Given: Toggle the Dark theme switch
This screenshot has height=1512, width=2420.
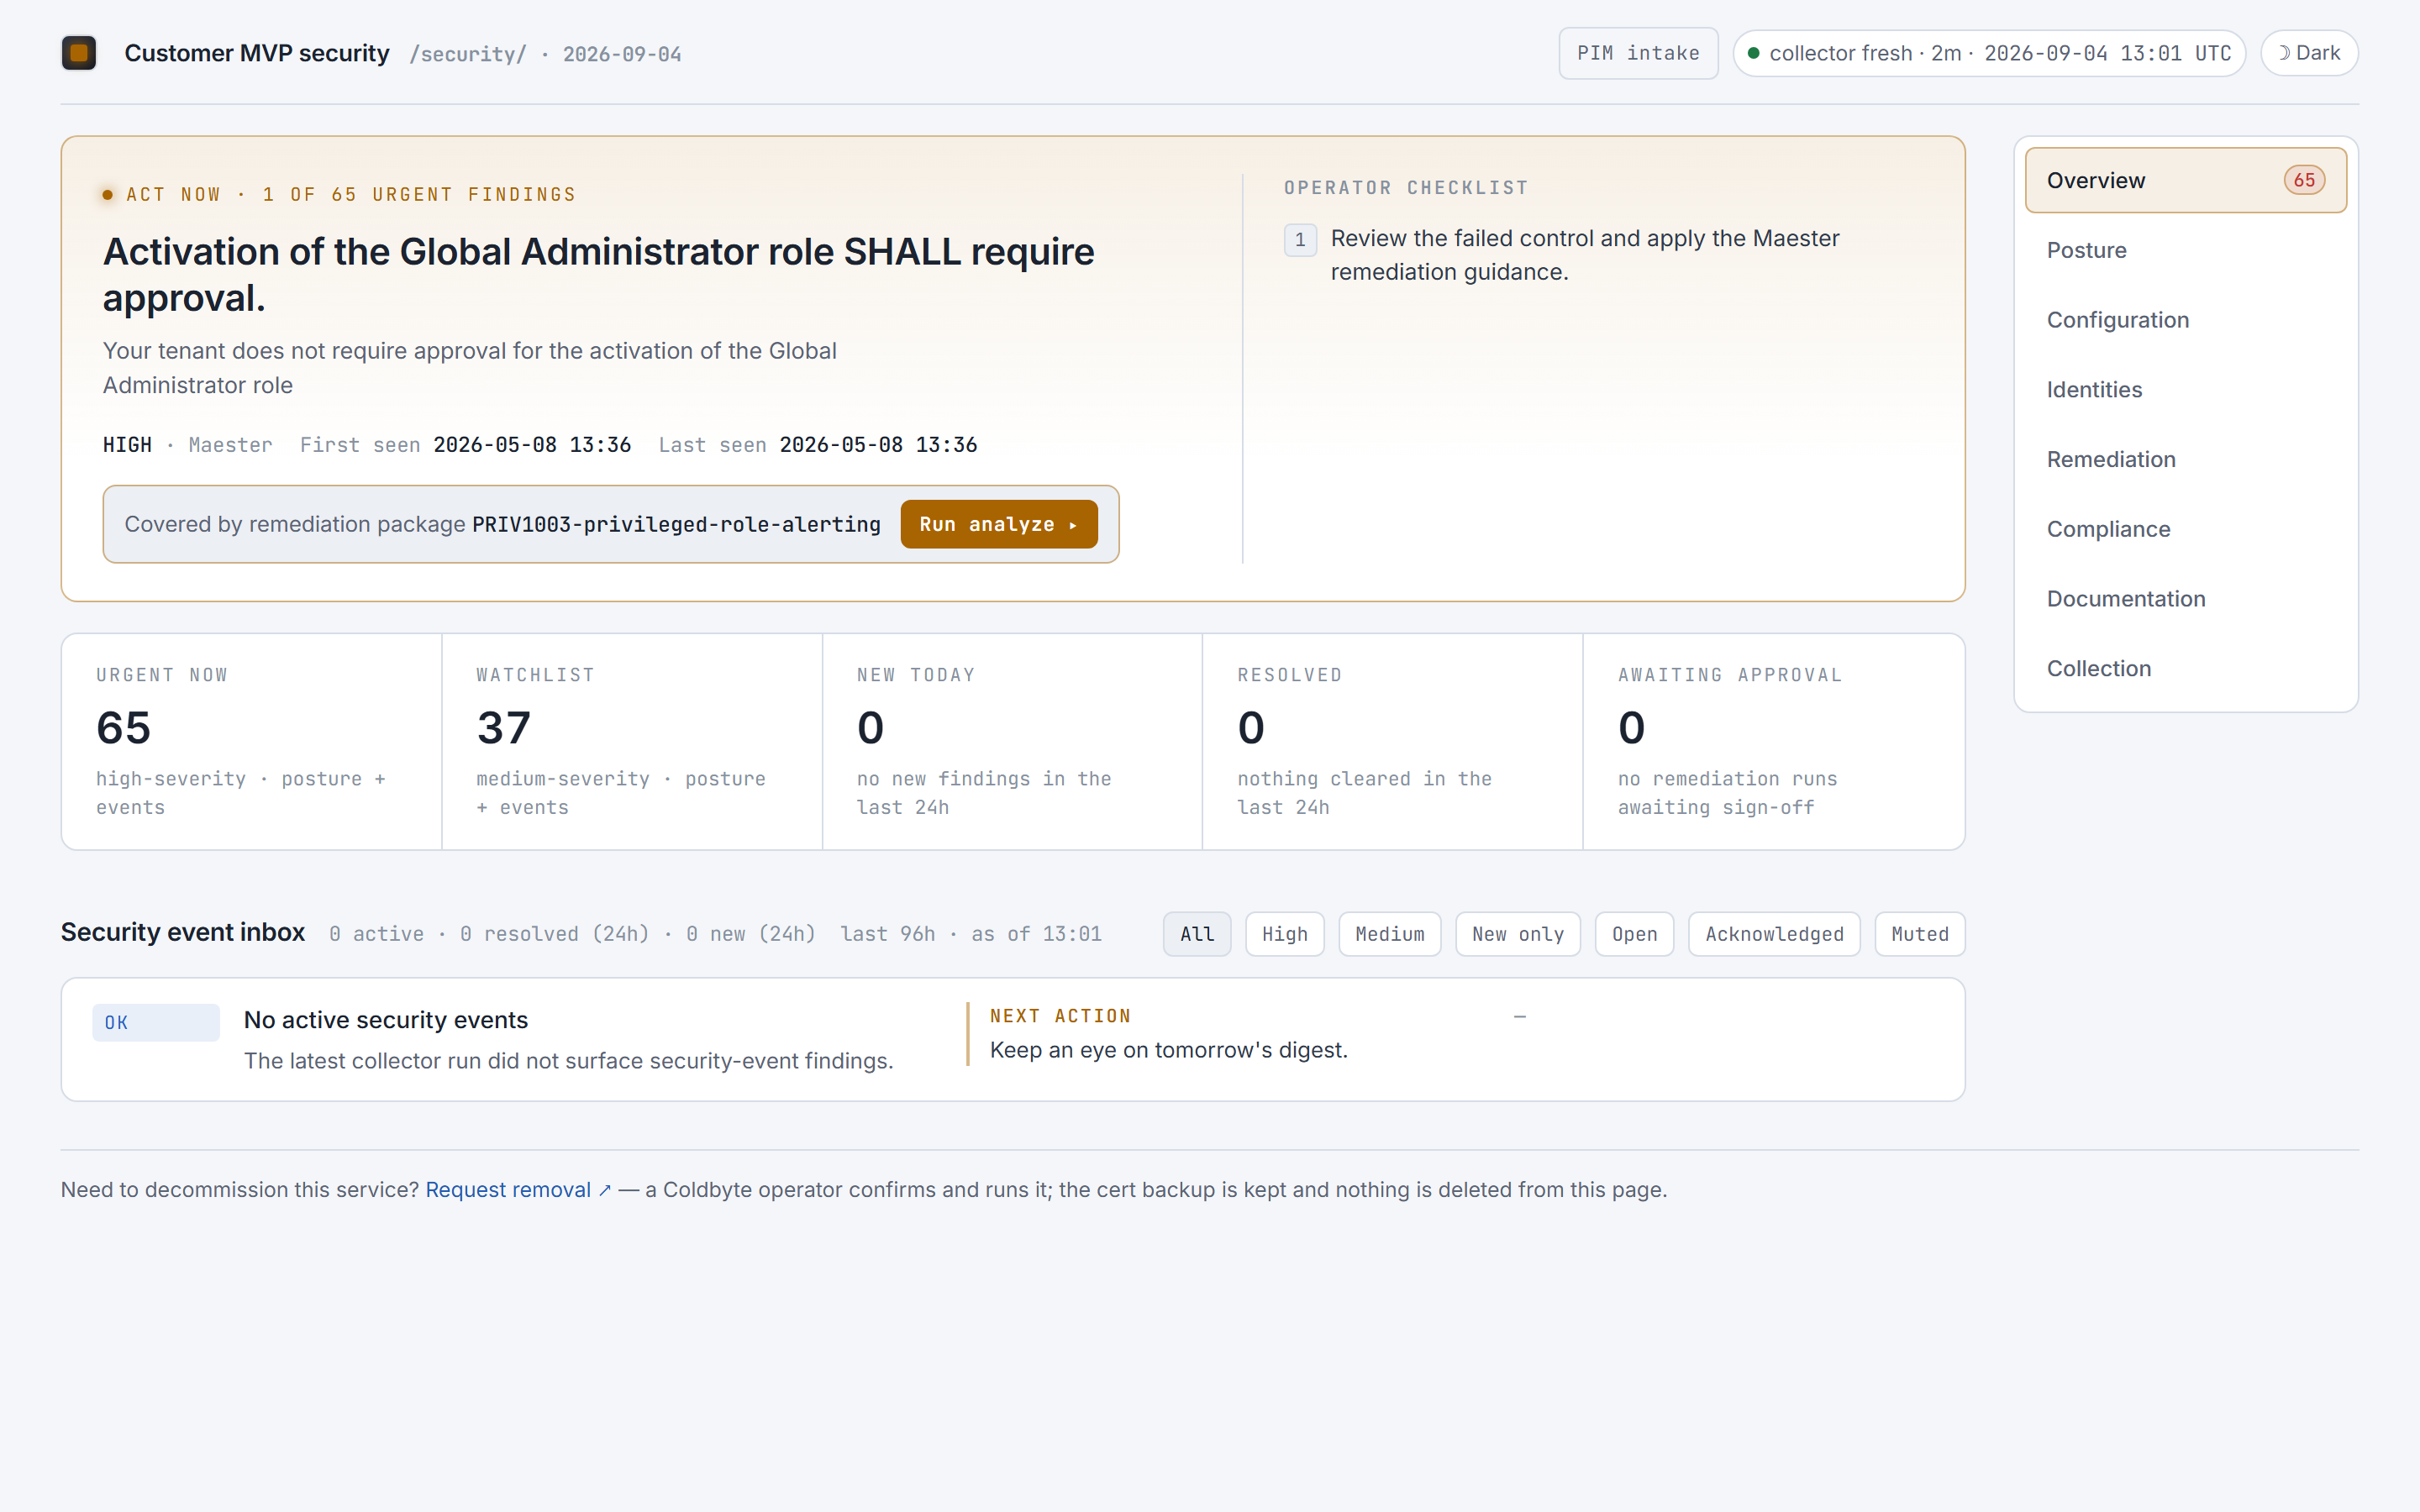Looking at the screenshot, I should coord(2309,53).
